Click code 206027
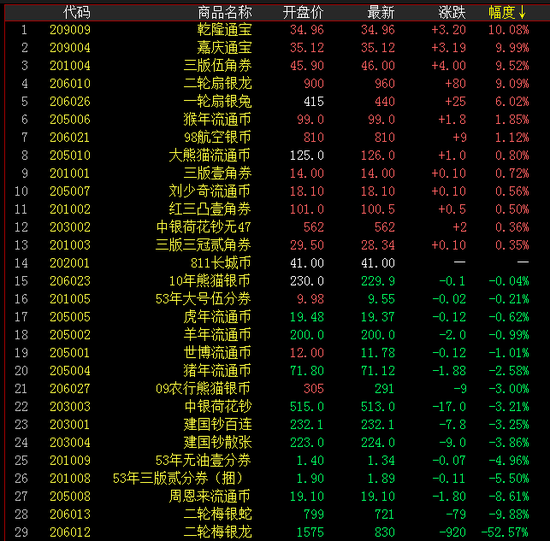Image resolution: width=550 pixels, height=541 pixels. click(x=70, y=389)
